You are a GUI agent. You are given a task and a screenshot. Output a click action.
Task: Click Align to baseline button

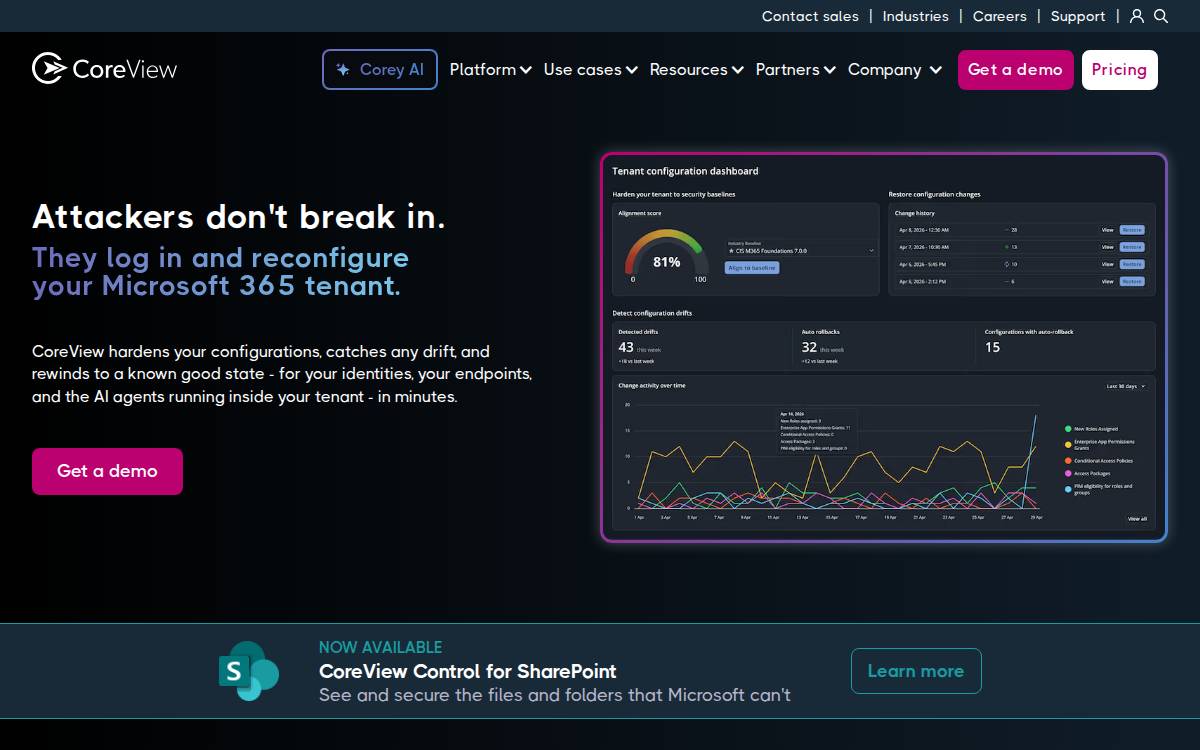[752, 268]
